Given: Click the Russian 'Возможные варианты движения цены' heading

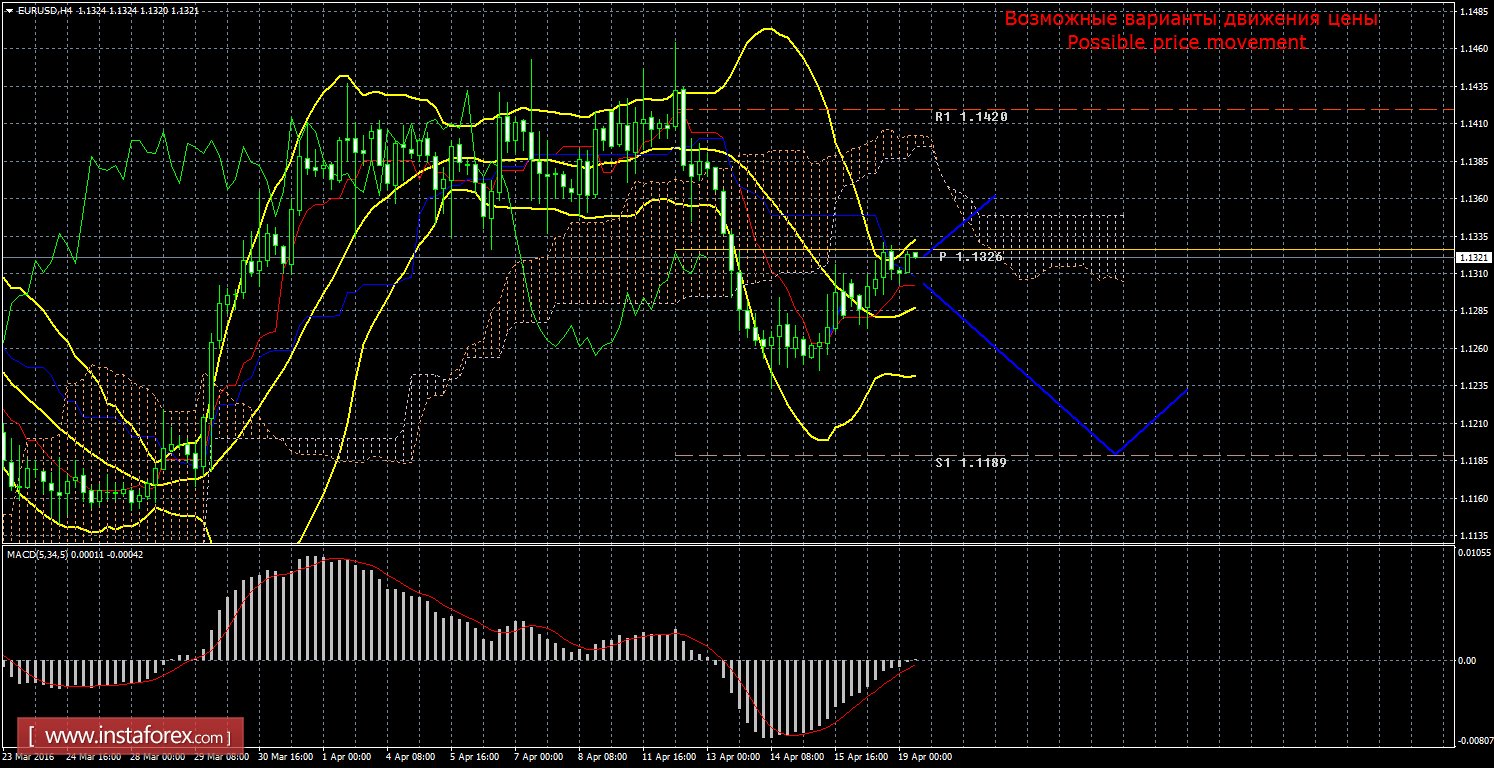Looking at the screenshot, I should (x=1191, y=19).
